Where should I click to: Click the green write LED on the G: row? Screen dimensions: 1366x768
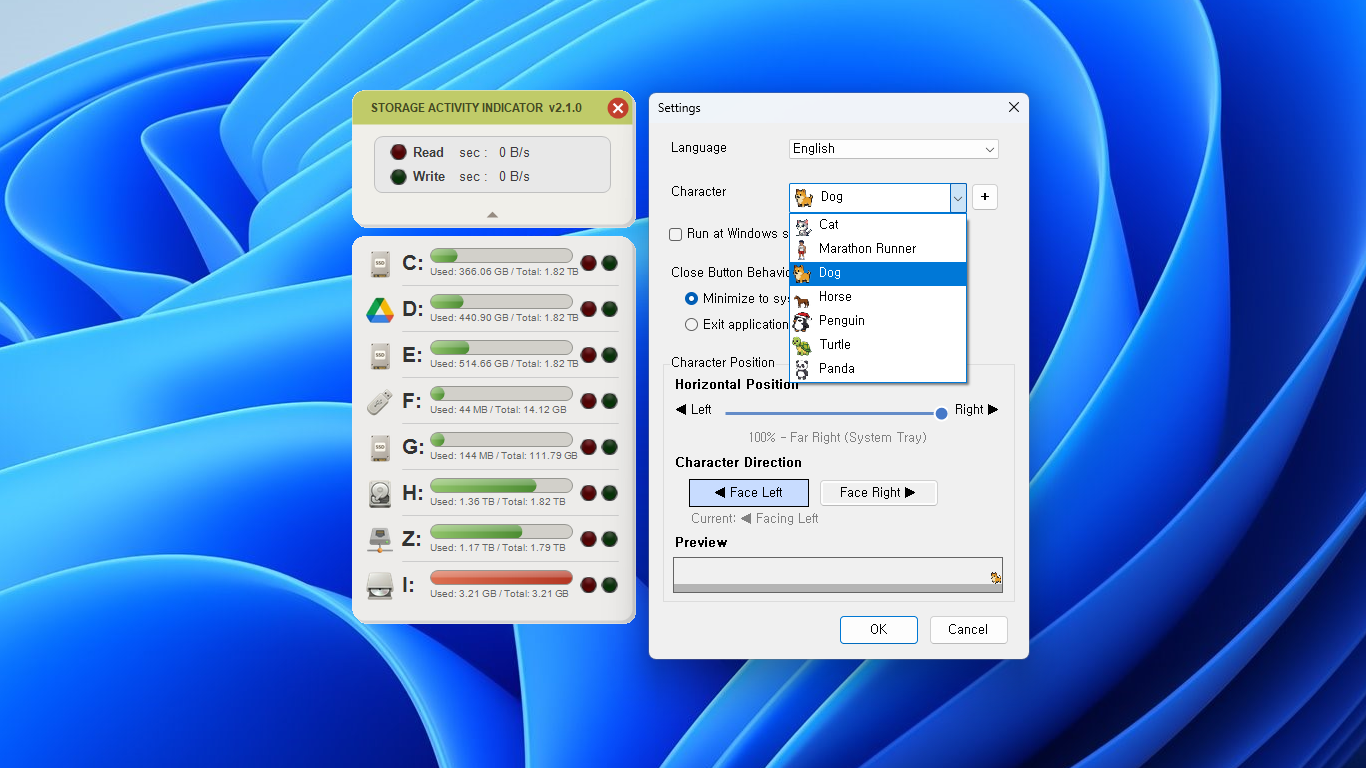[x=609, y=447]
